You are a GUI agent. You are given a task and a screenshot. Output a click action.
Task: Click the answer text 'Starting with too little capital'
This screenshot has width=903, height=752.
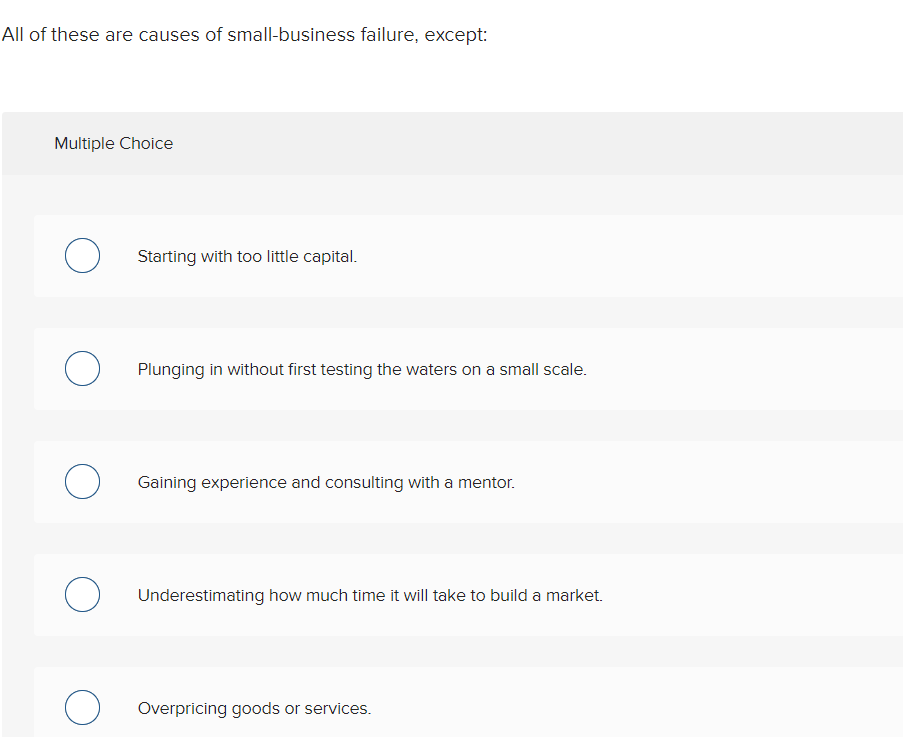(244, 256)
